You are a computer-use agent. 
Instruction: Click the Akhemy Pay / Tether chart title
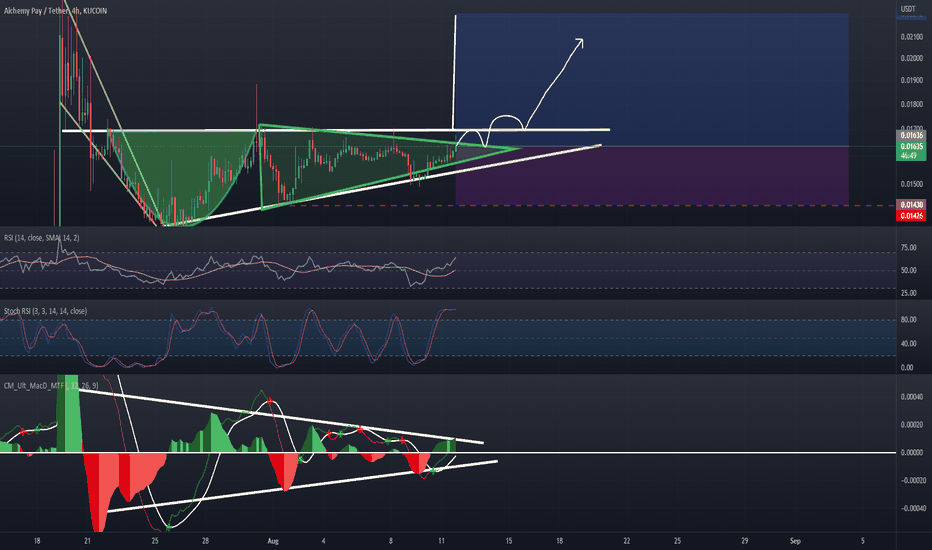point(55,11)
